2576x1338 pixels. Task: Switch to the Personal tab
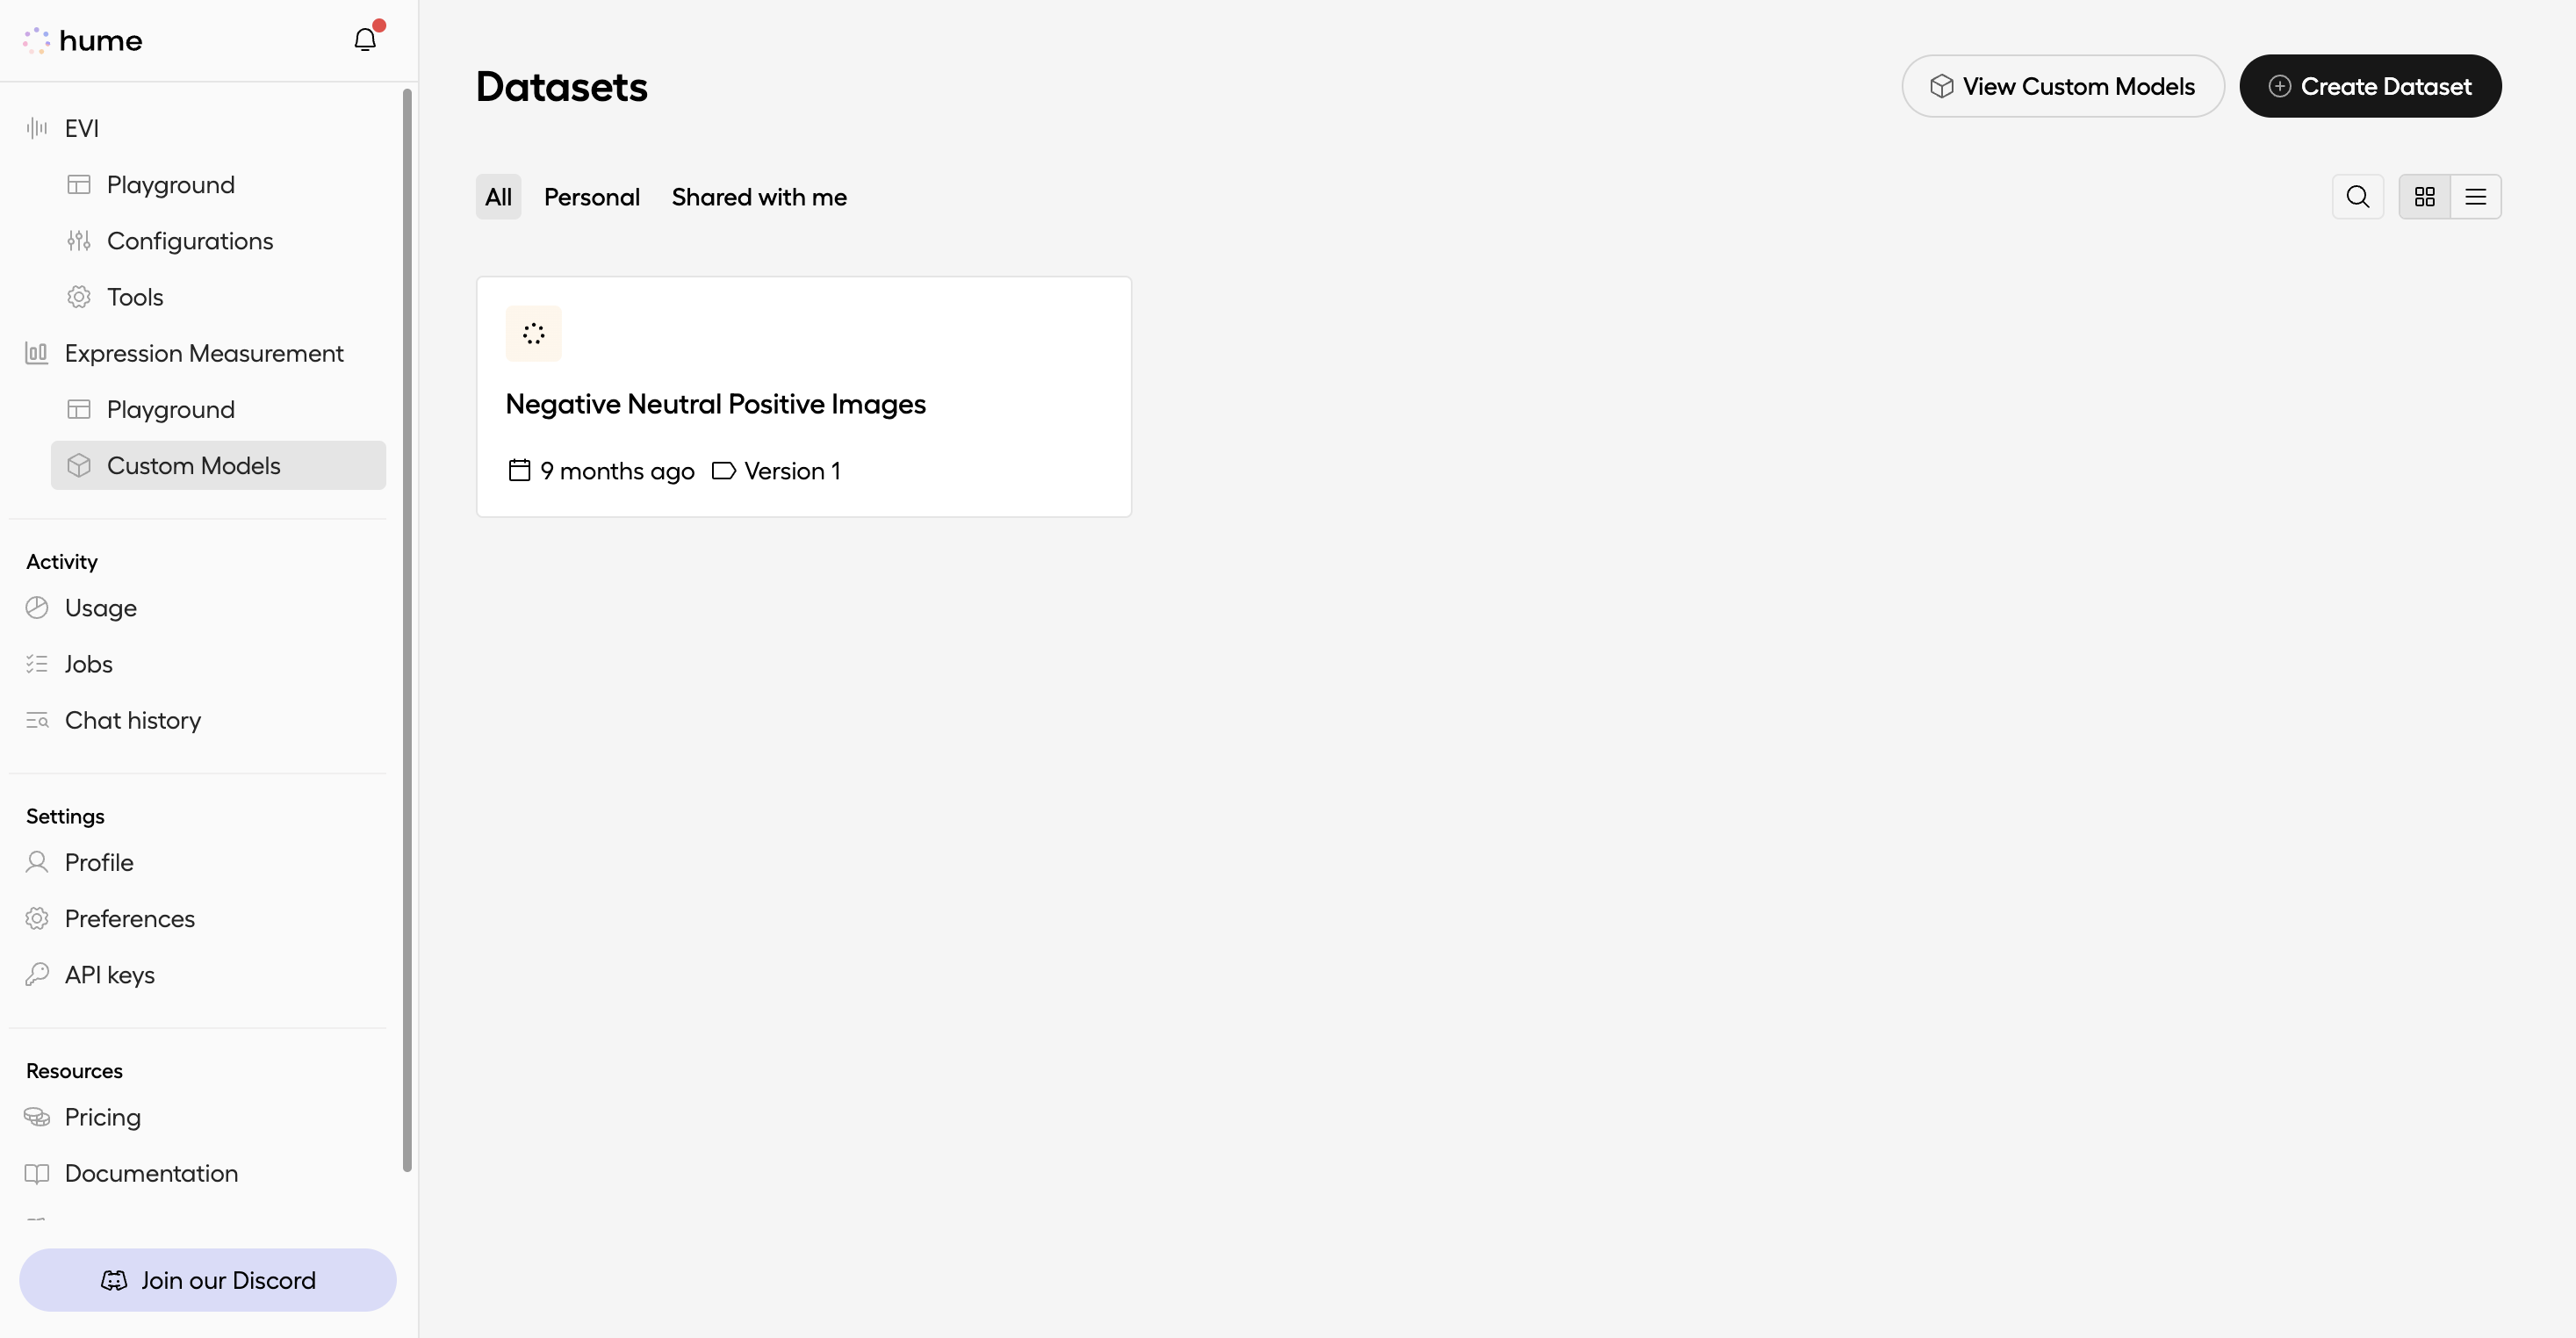(x=592, y=197)
